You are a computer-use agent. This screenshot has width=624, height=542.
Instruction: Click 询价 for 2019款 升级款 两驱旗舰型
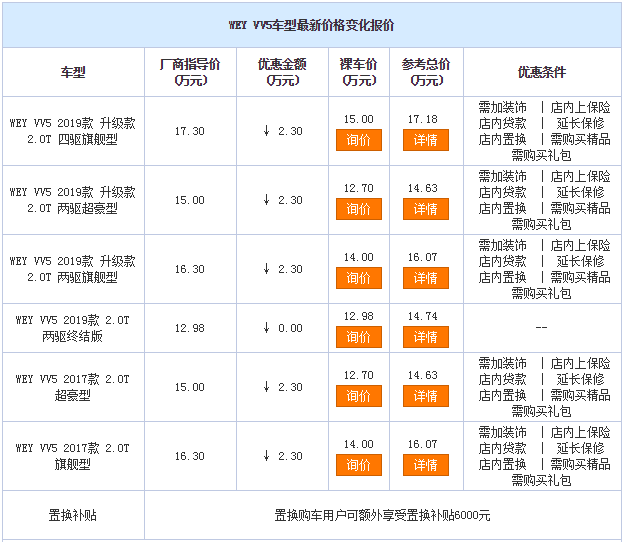pos(359,278)
